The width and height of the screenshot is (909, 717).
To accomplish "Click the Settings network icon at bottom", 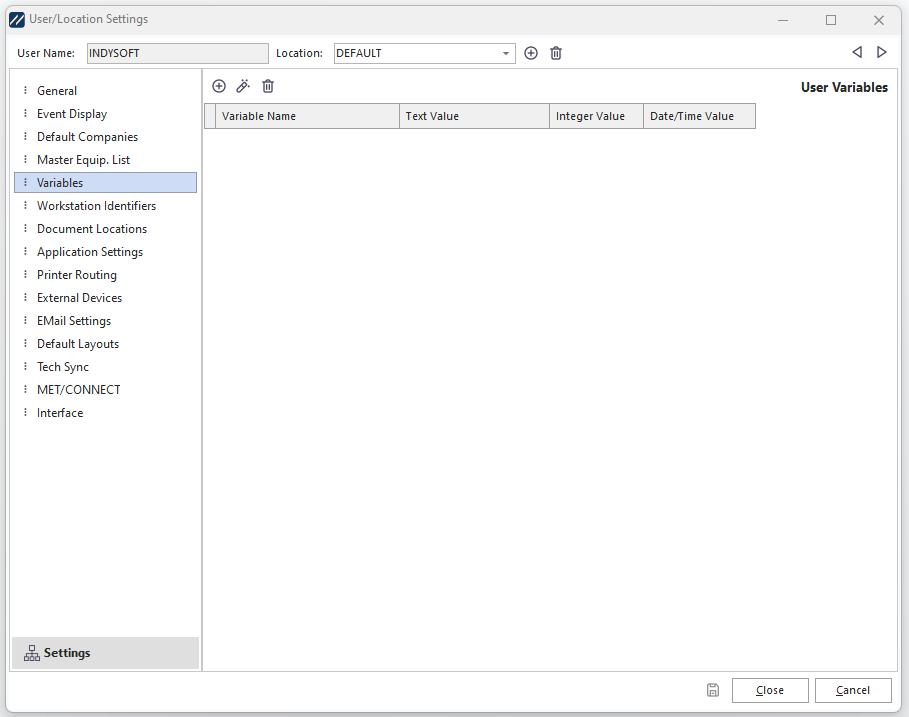I will (32, 653).
